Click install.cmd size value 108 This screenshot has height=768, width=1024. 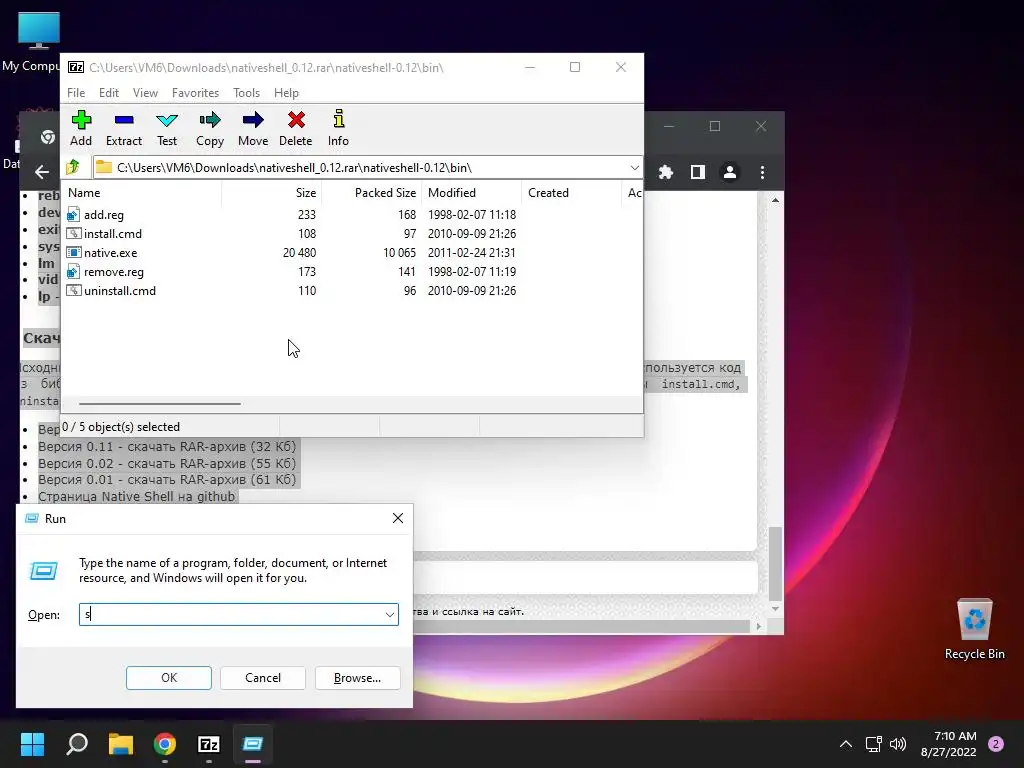pyautogui.click(x=307, y=234)
